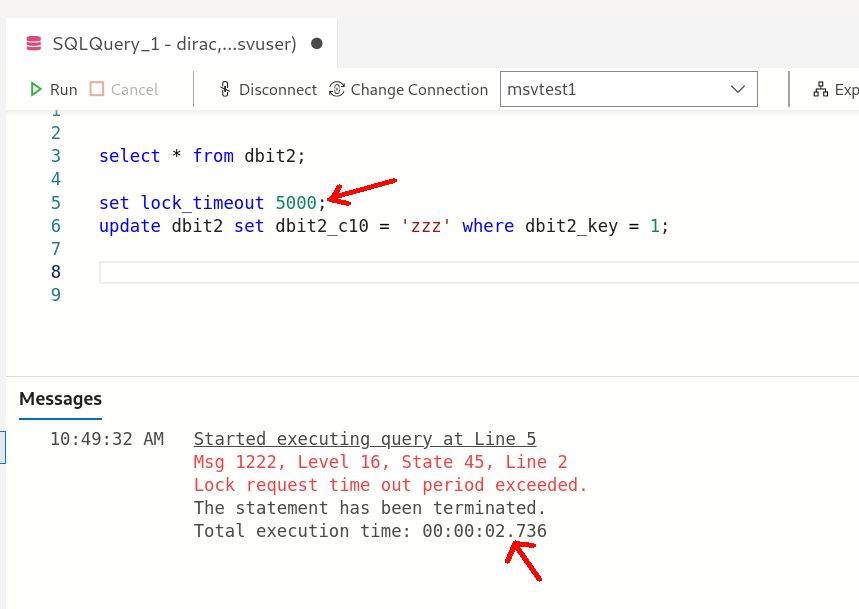Click the timestamp 10:49:32 AM
The height and width of the screenshot is (609, 859).
(x=109, y=438)
